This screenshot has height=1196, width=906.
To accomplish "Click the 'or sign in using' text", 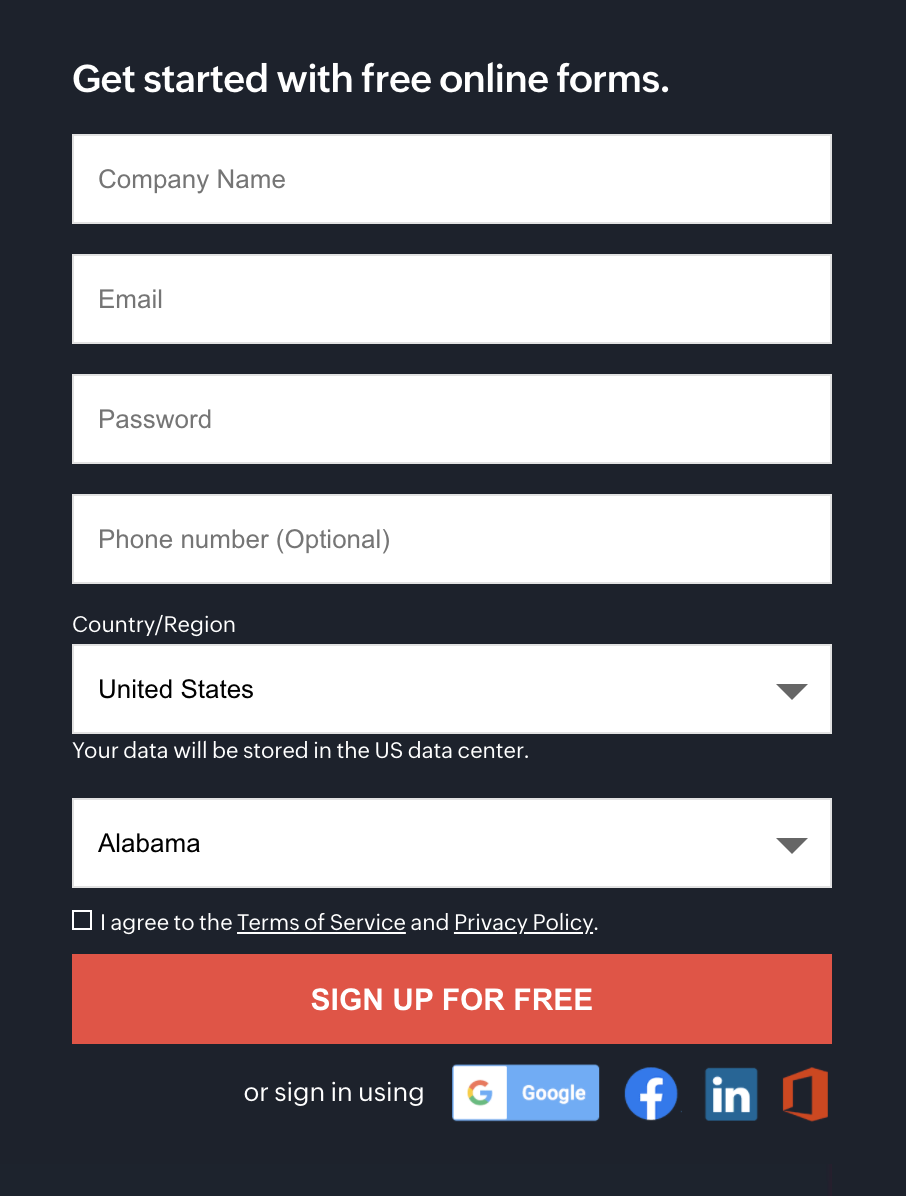I will click(x=334, y=1092).
